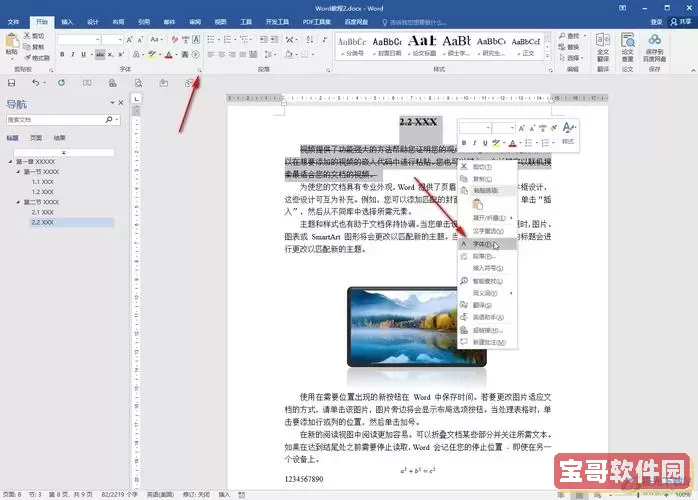
Task: Apply the ribbon red font color
Action: point(168,54)
